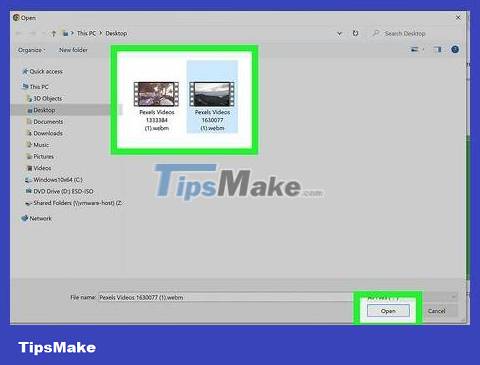Open the view options dropdown arrow
The height and width of the screenshot is (365, 480).
423,50
